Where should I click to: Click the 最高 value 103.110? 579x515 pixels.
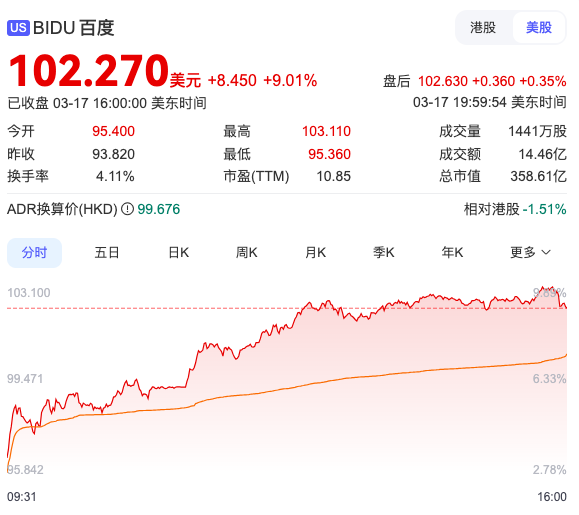pos(326,131)
